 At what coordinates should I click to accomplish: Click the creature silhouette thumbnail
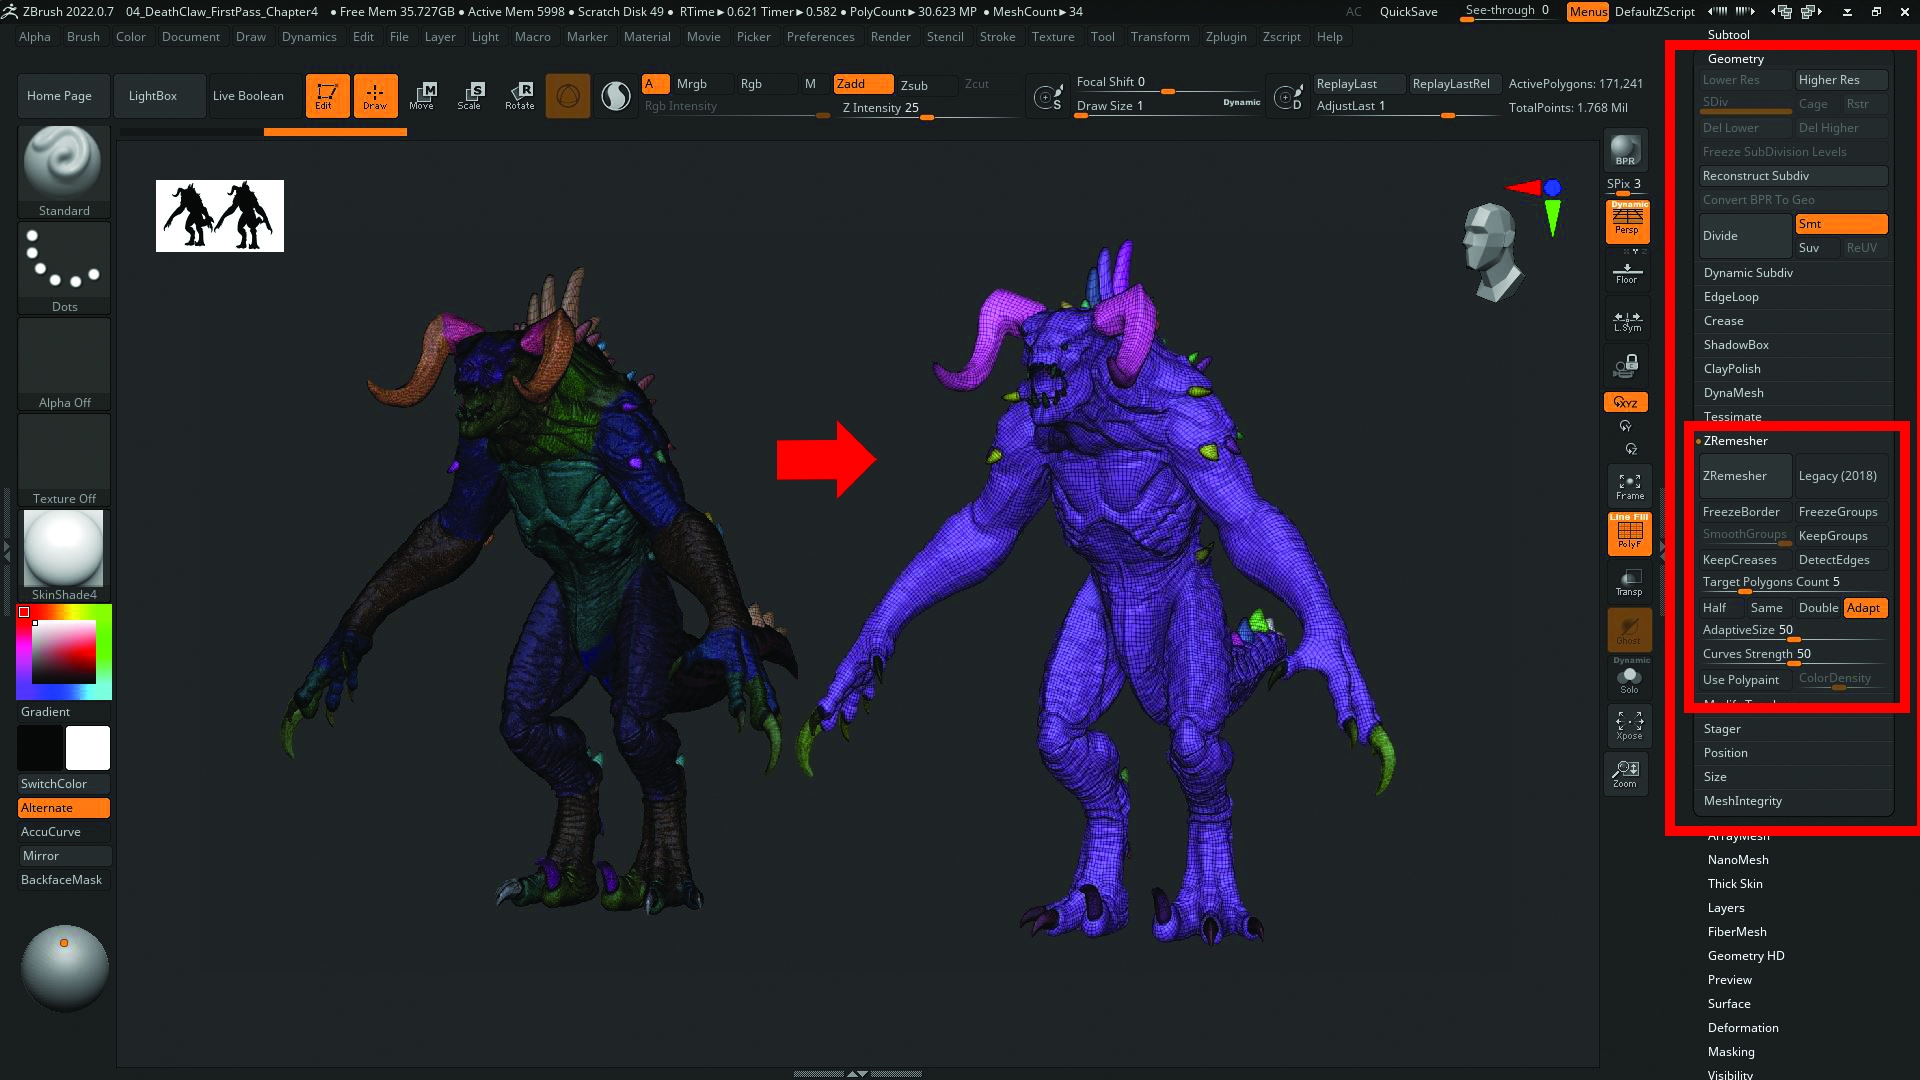tap(220, 216)
